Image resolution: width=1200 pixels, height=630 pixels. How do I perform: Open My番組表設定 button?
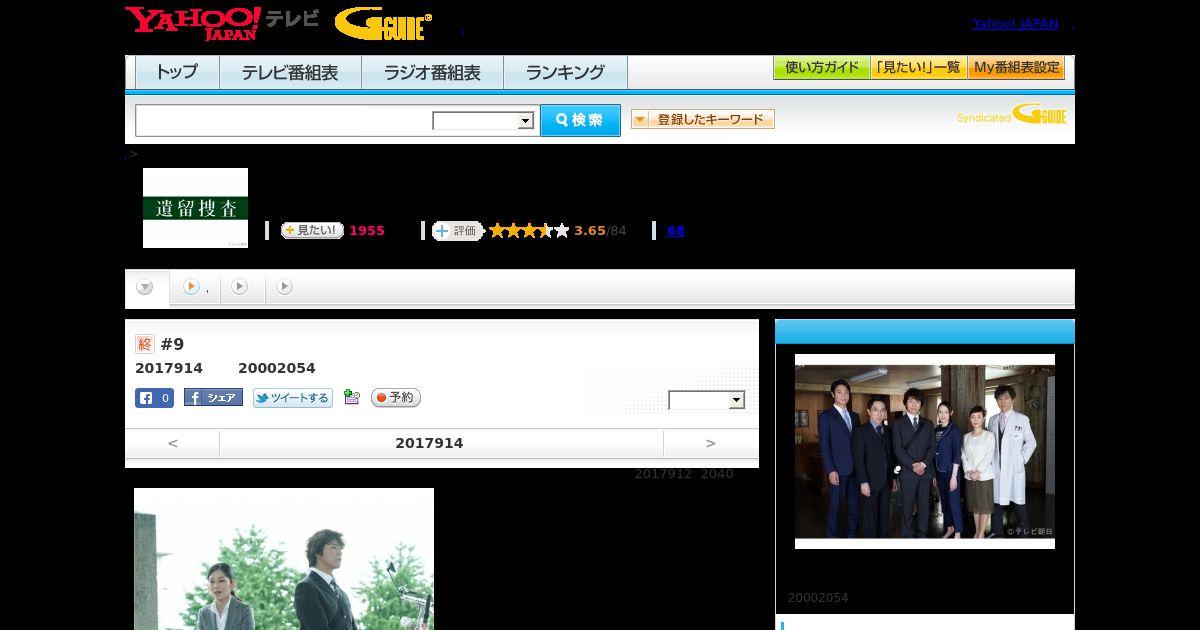(1016, 68)
